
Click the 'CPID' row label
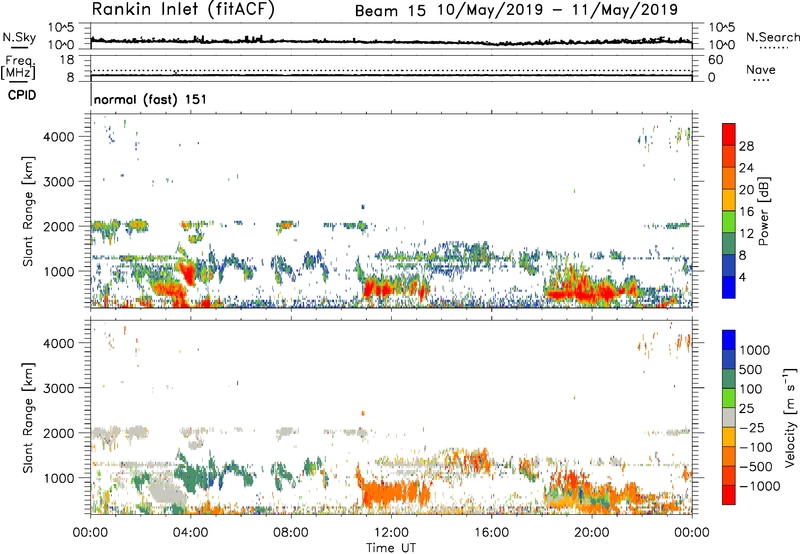21,95
